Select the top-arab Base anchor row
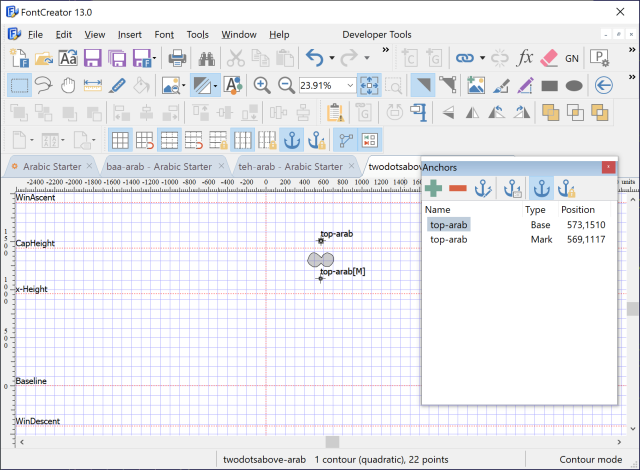The height and width of the screenshot is (470, 640). [449, 225]
